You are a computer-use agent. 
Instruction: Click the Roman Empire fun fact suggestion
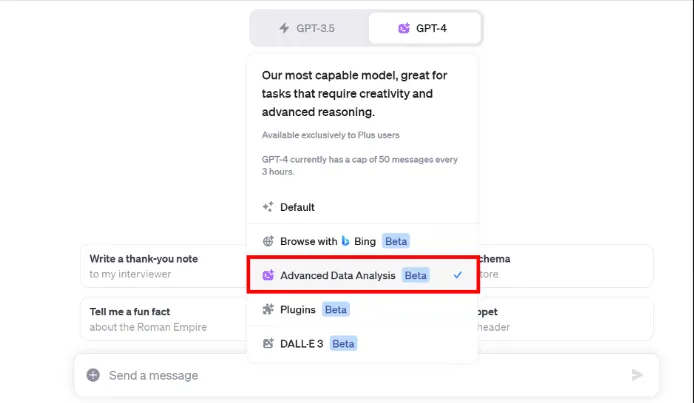[164, 319]
